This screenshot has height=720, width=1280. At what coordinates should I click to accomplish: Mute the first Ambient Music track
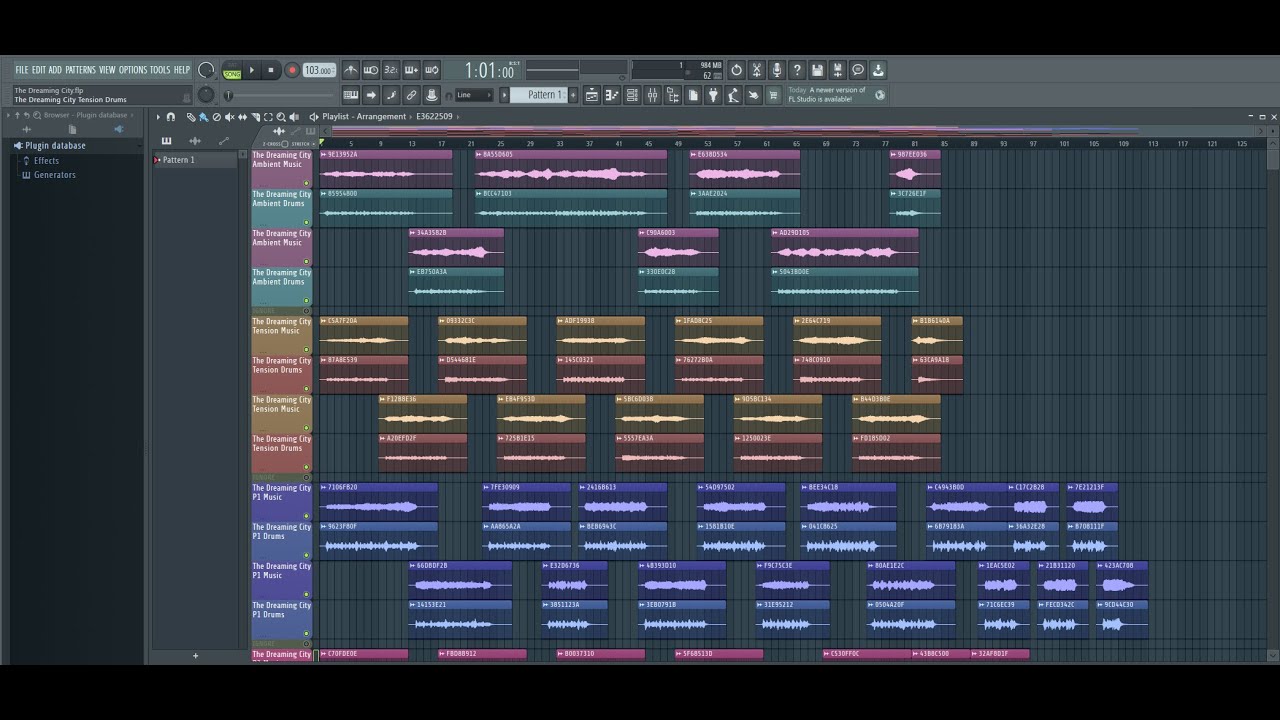307,183
